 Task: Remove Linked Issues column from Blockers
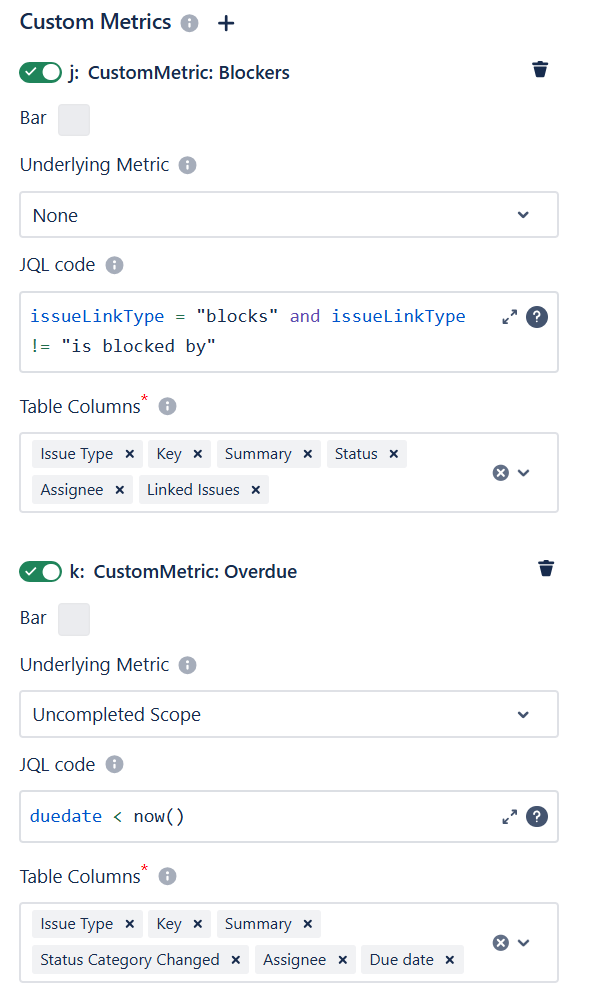click(256, 490)
